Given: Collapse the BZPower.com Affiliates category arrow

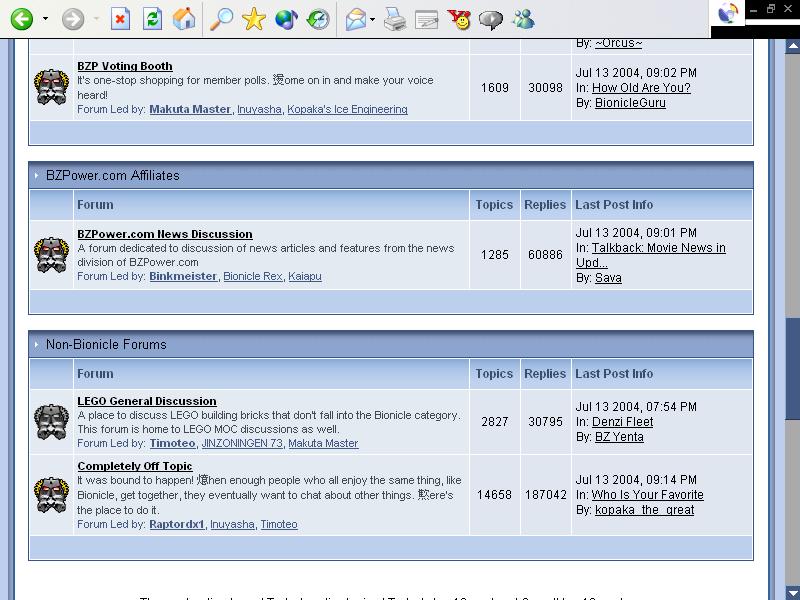Looking at the screenshot, I should click(36, 176).
